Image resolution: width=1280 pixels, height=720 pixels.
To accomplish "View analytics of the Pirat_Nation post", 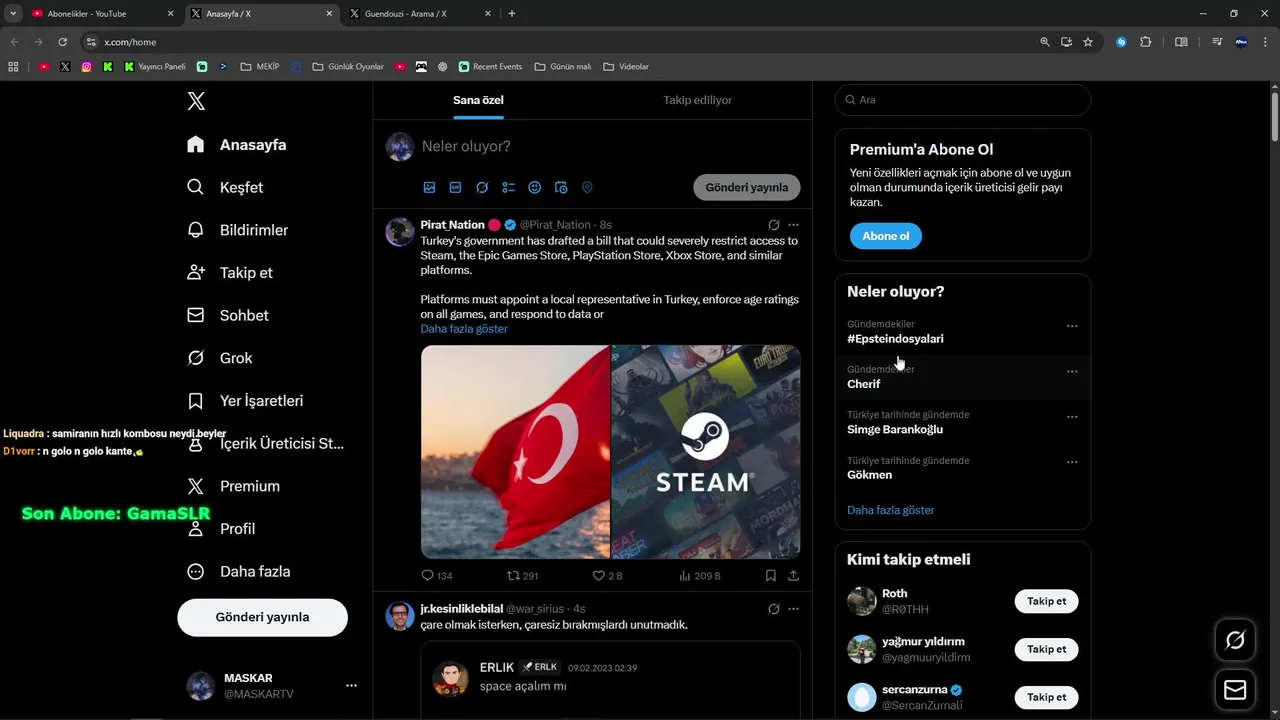I will tap(700, 576).
